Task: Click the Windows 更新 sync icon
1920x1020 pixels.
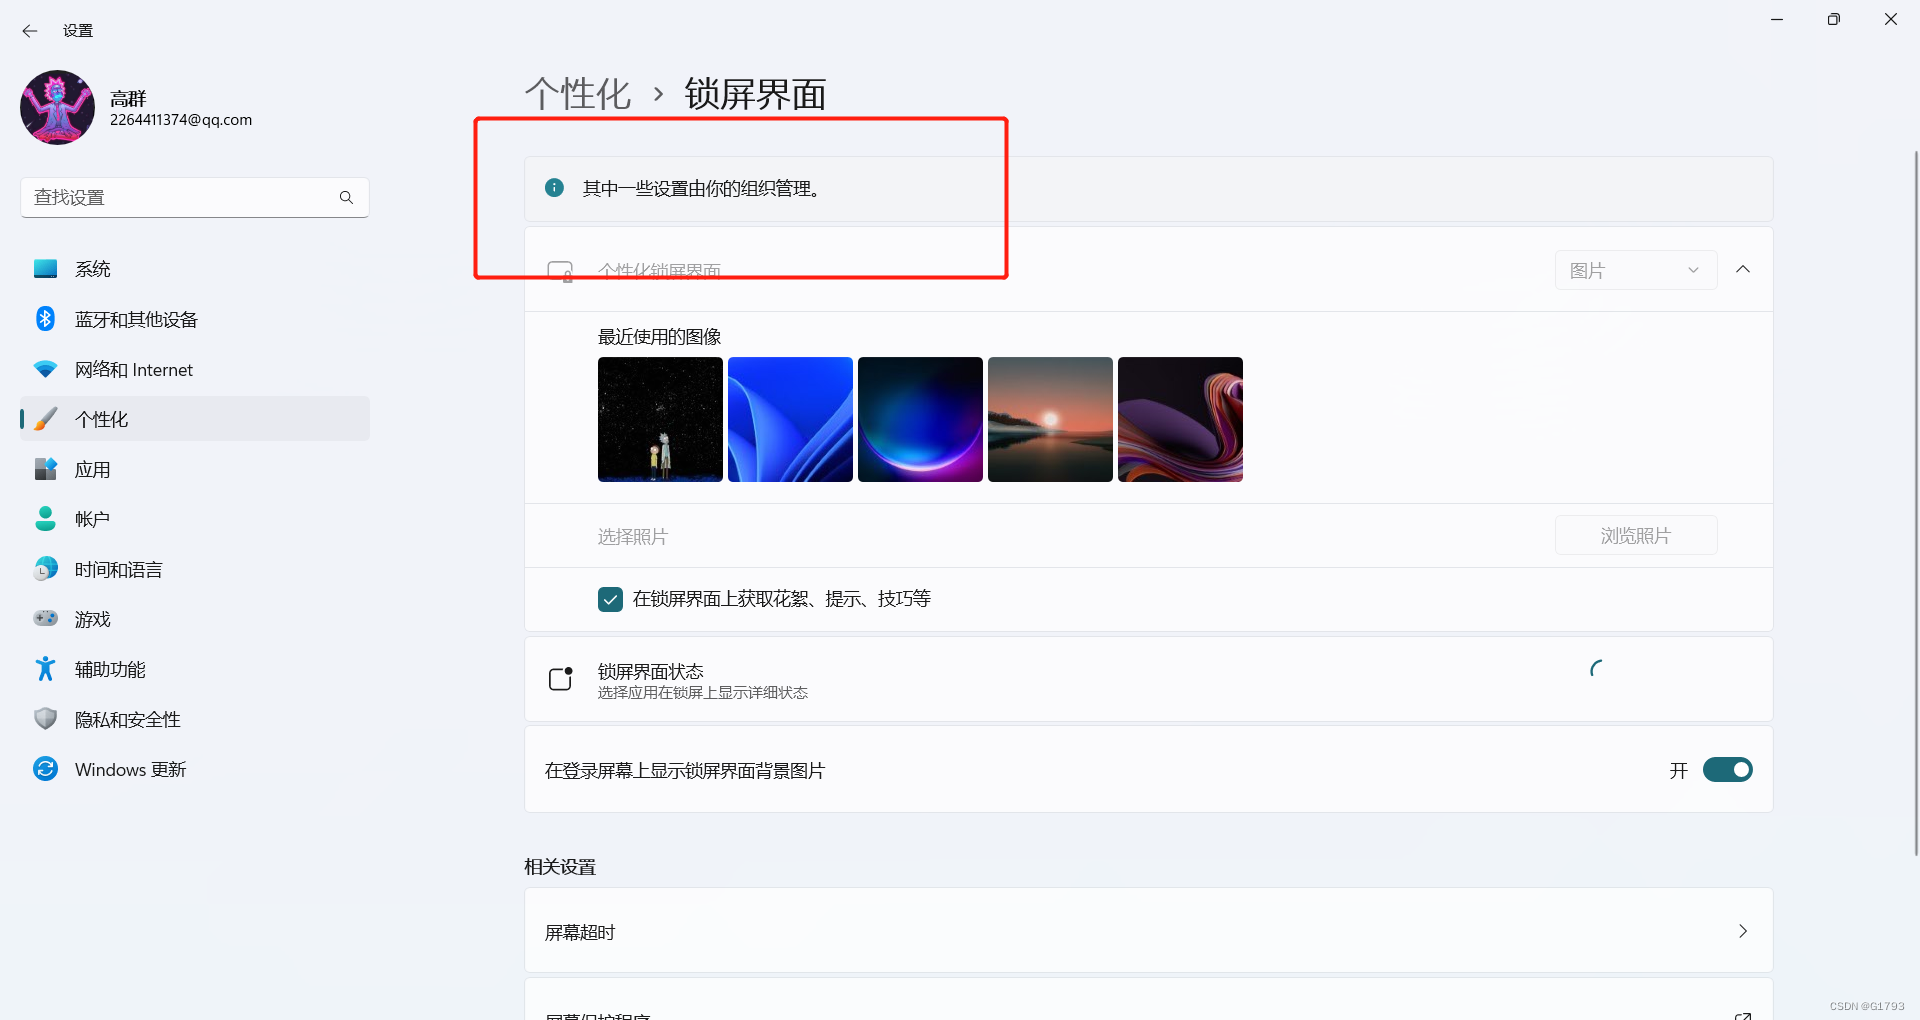Action: (x=45, y=769)
